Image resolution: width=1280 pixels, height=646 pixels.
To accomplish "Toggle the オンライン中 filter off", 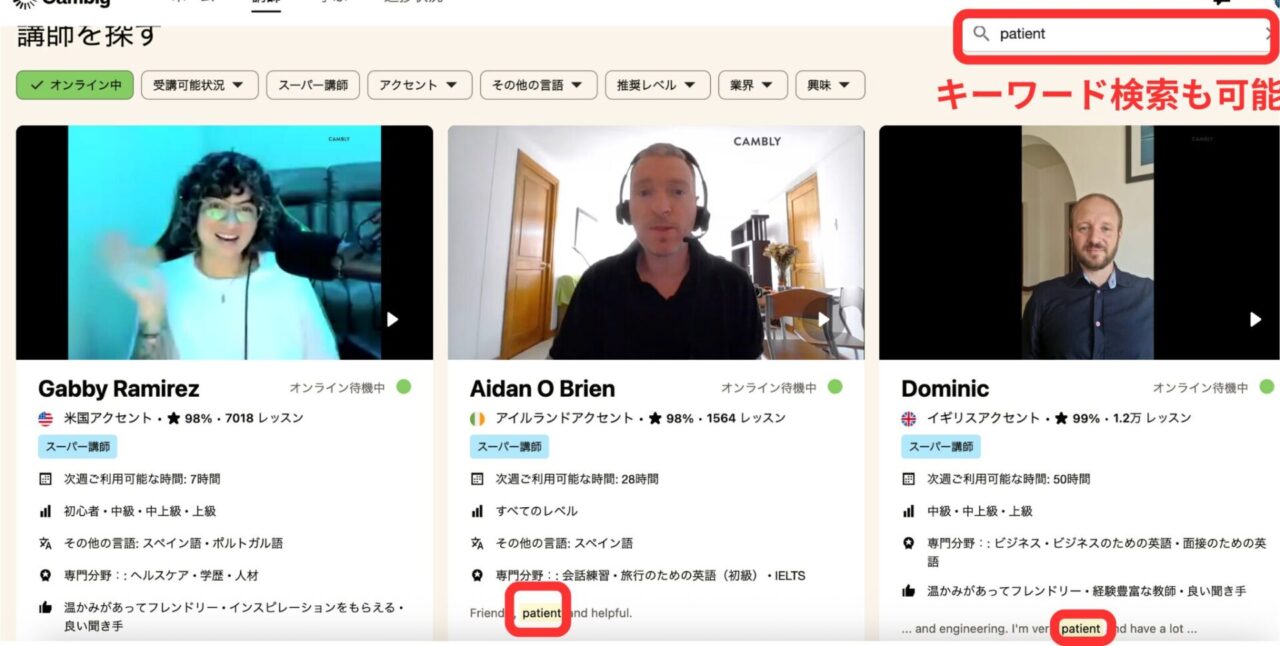I will pos(75,85).
